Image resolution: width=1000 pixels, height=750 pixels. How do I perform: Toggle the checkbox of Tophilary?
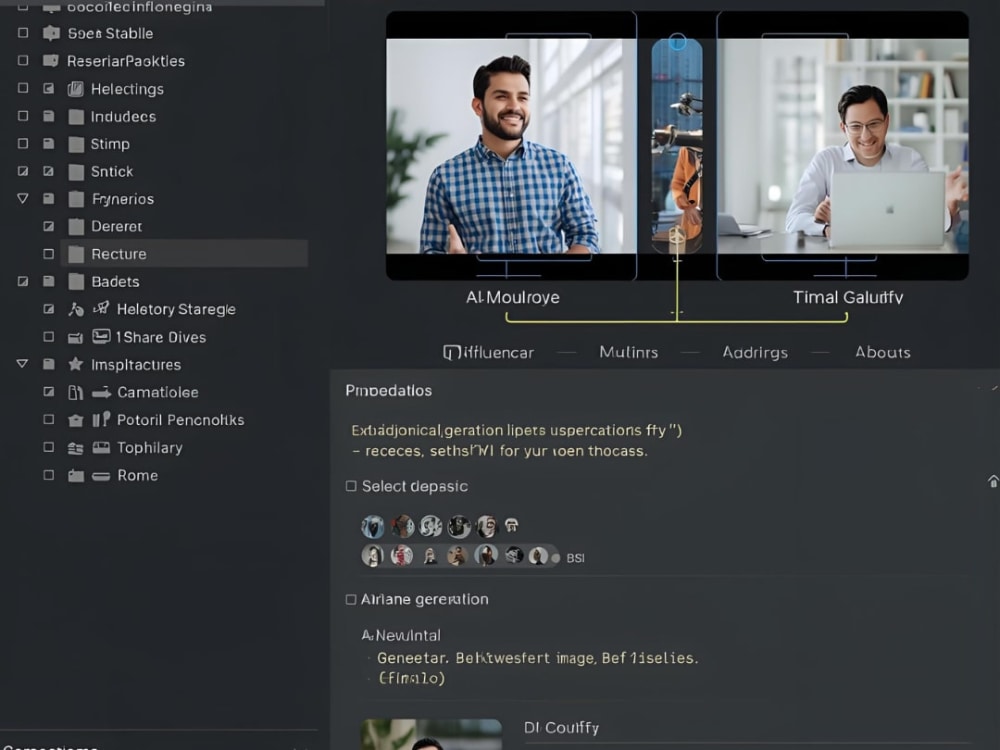coord(48,447)
